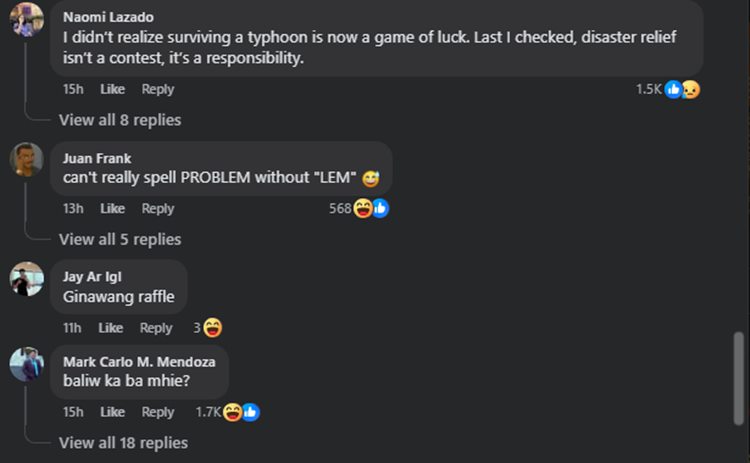
Task: Expand View all 18 replies
Action: (123, 443)
